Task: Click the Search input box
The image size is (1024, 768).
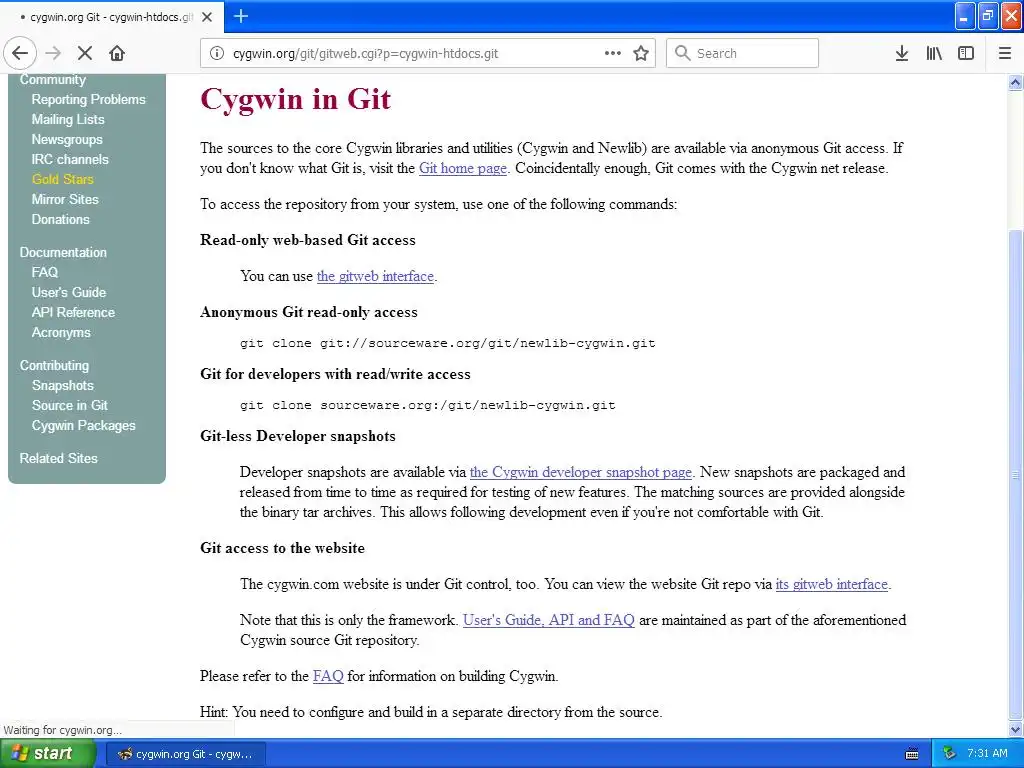Action: tap(742, 53)
